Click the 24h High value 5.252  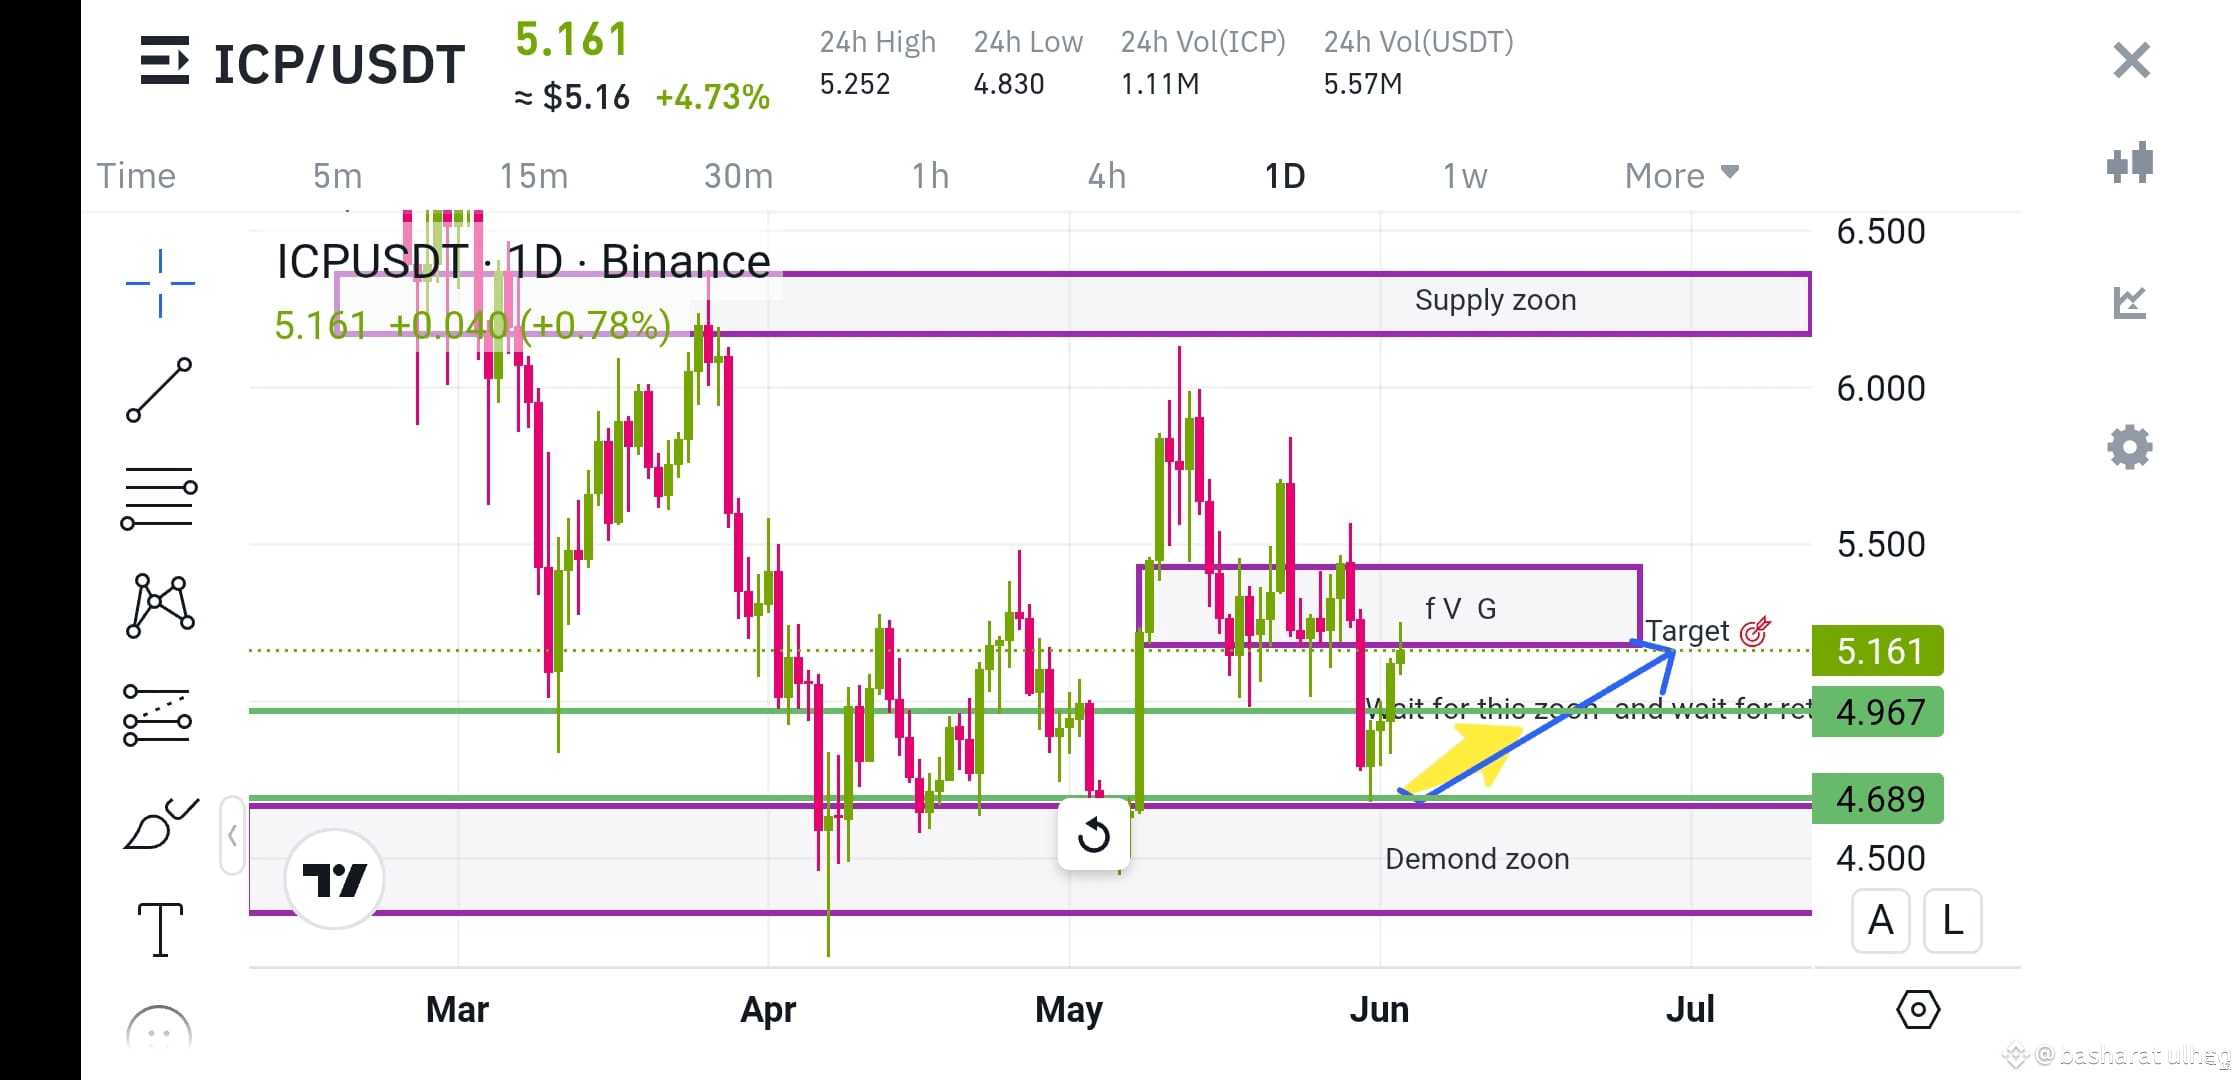855,84
